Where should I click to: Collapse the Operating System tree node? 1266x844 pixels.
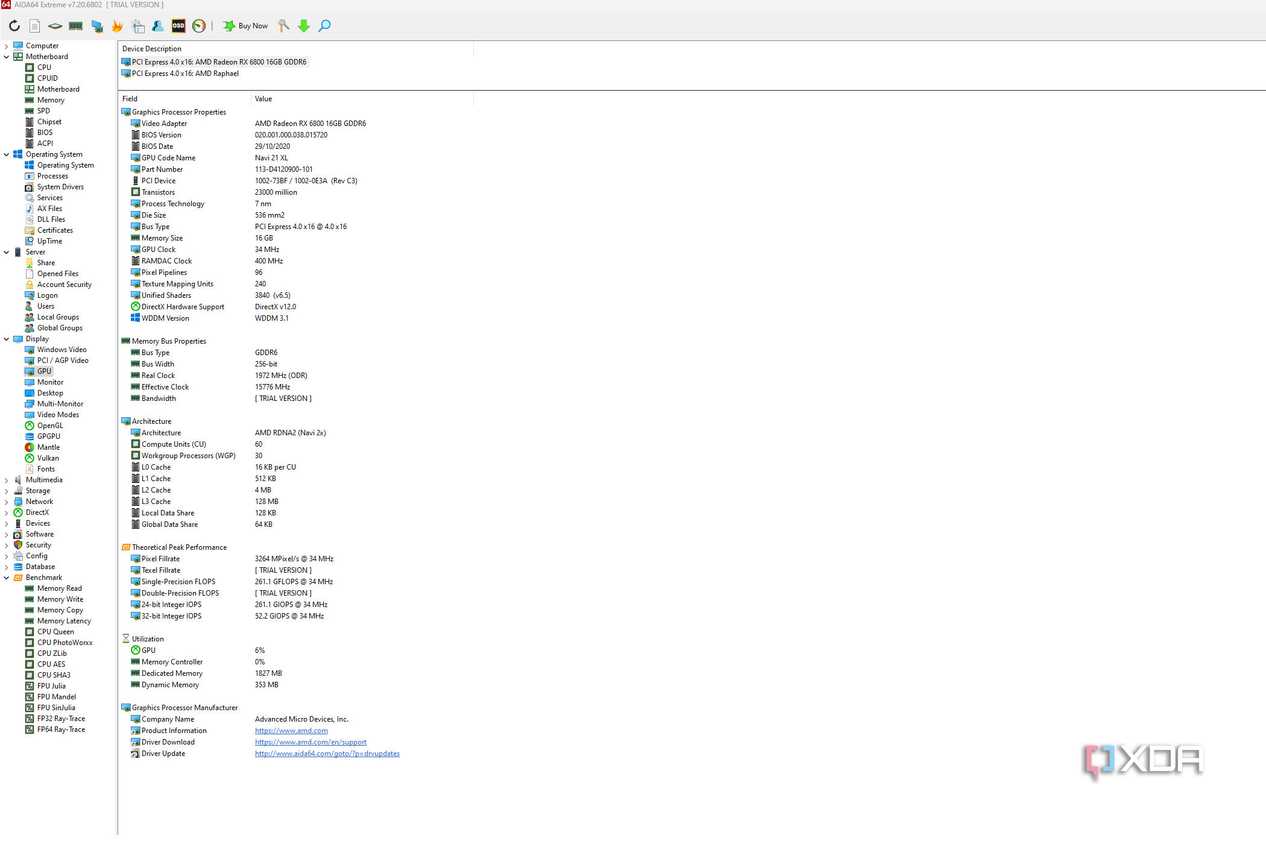click(x=6, y=155)
